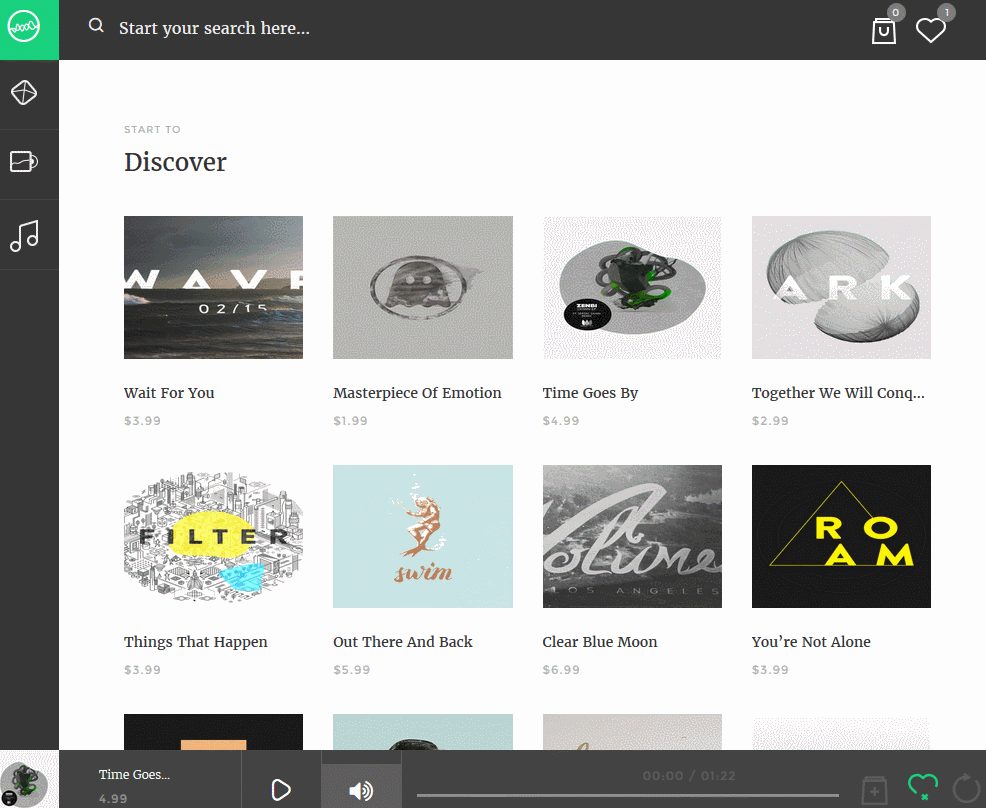Viewport: 986px width, 808px height.
Task: Click the $2.99 price text
Action: coord(770,421)
